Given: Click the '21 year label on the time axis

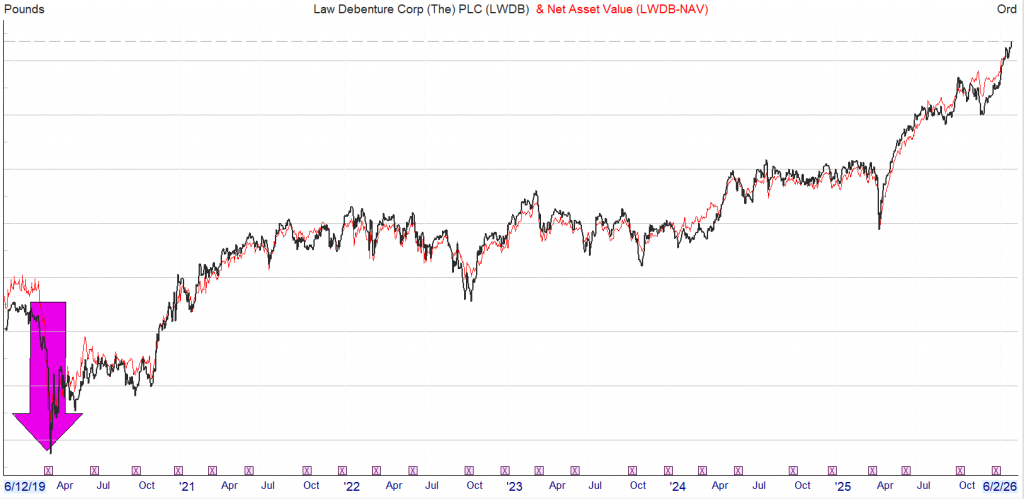Looking at the screenshot, I should [187, 487].
